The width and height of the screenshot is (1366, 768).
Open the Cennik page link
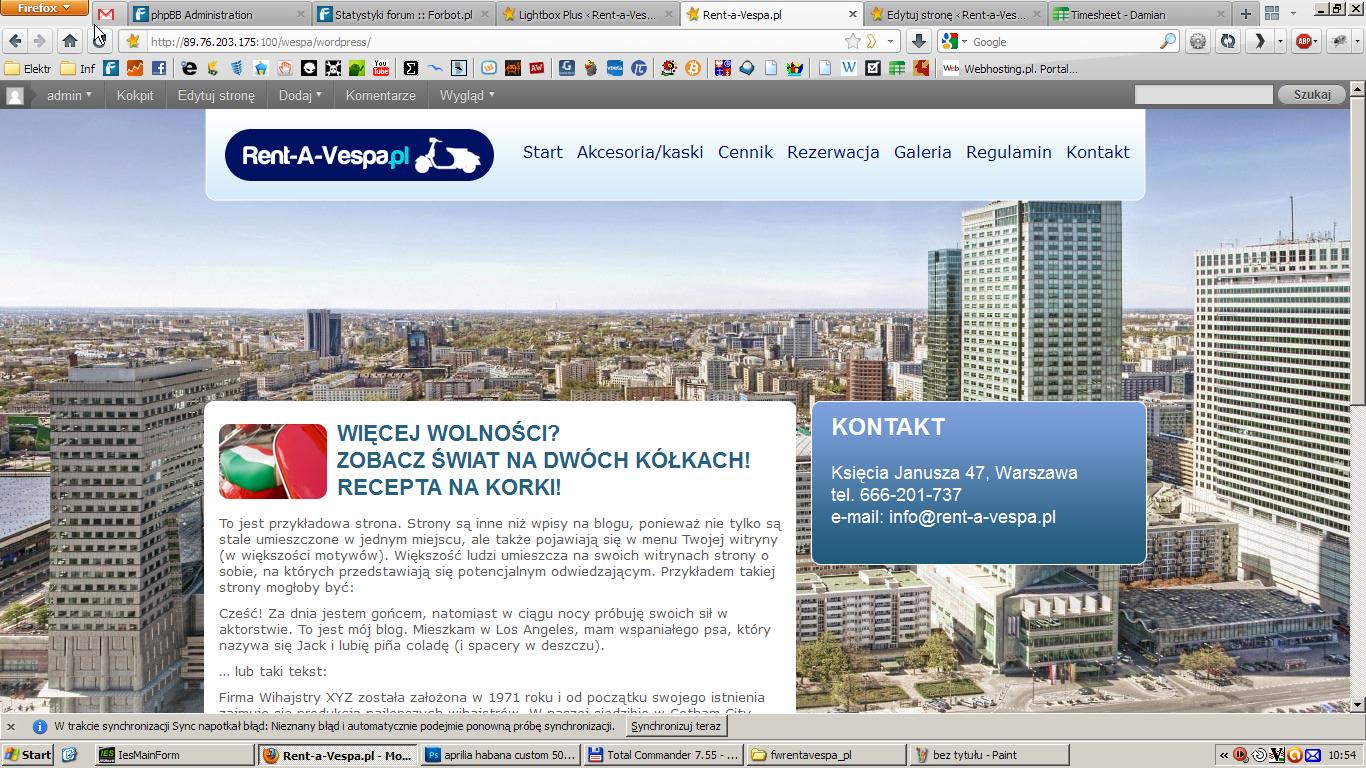pyautogui.click(x=745, y=152)
